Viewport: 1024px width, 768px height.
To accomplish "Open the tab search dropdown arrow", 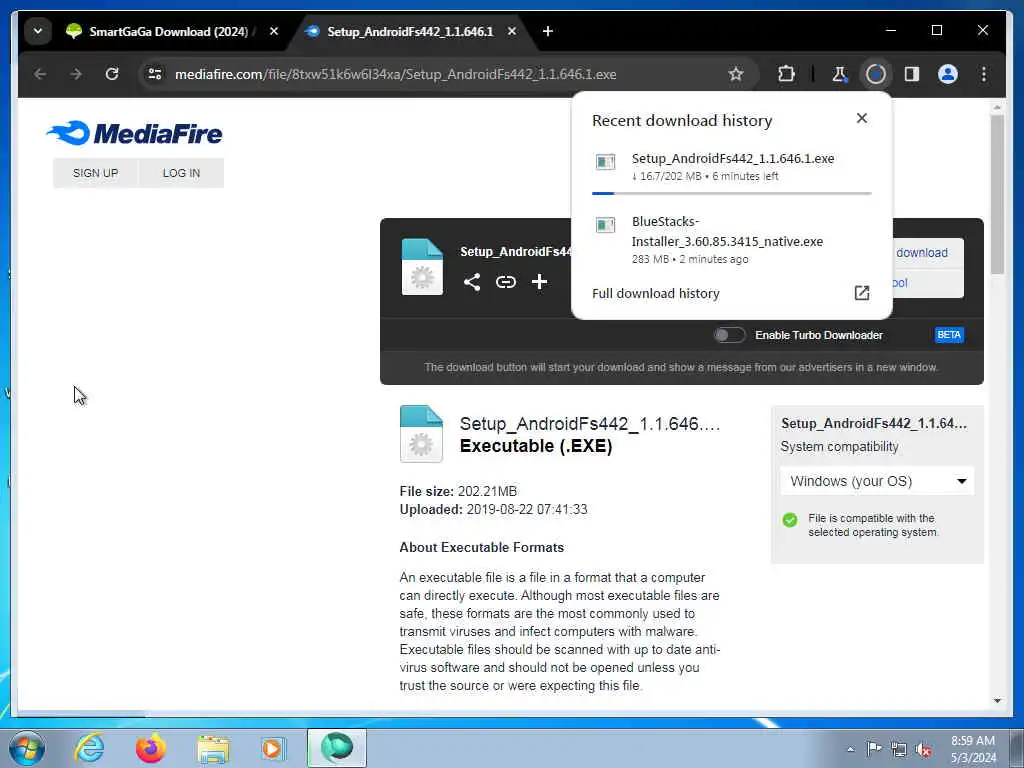I will tap(38, 31).
